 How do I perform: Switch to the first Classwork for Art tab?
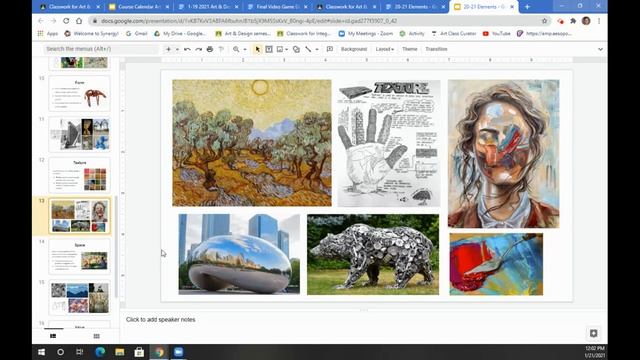pos(70,7)
